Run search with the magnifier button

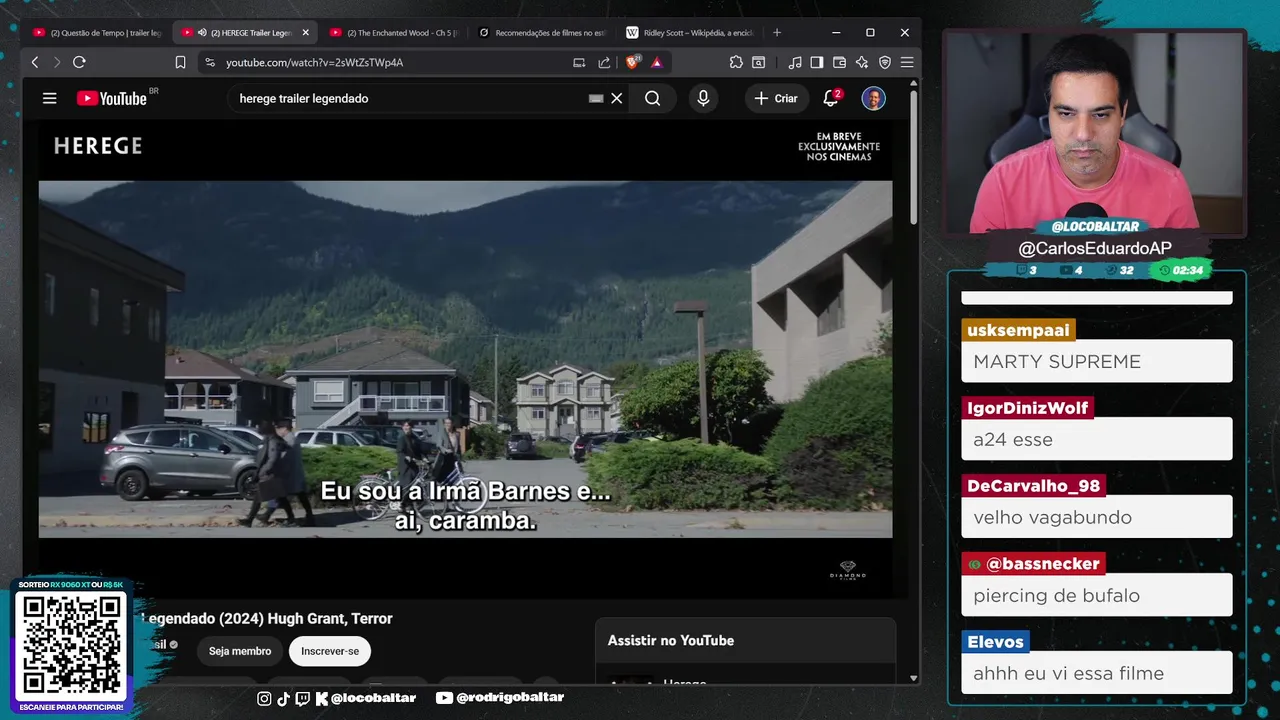click(x=652, y=98)
